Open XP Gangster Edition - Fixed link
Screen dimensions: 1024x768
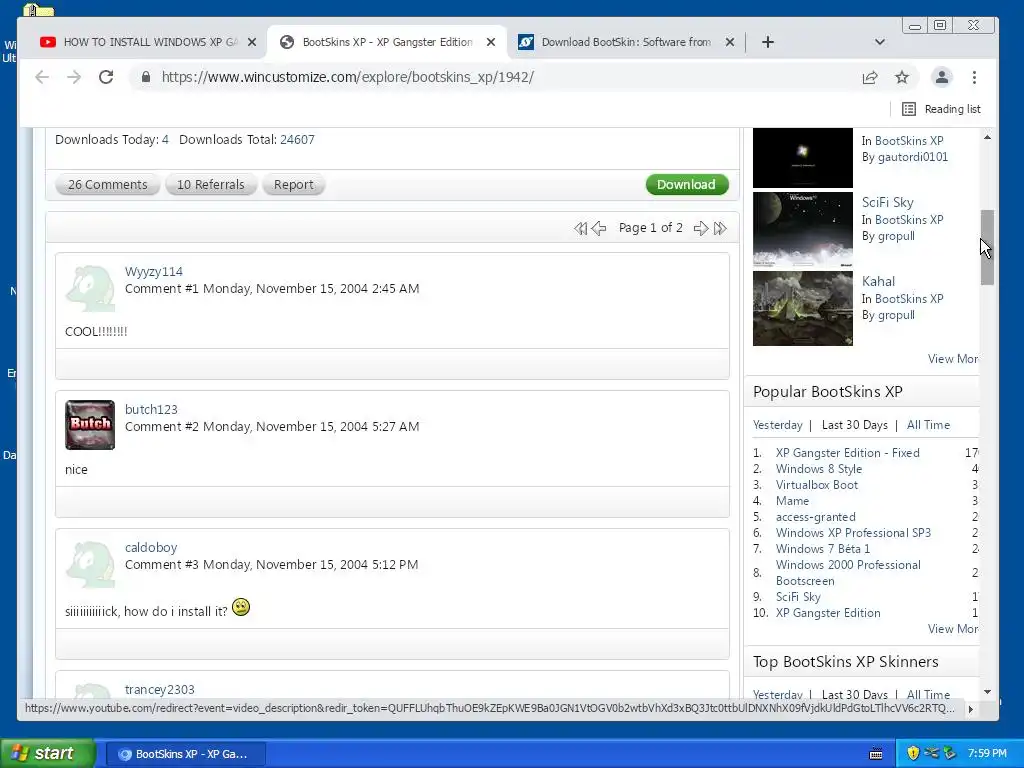click(848, 453)
